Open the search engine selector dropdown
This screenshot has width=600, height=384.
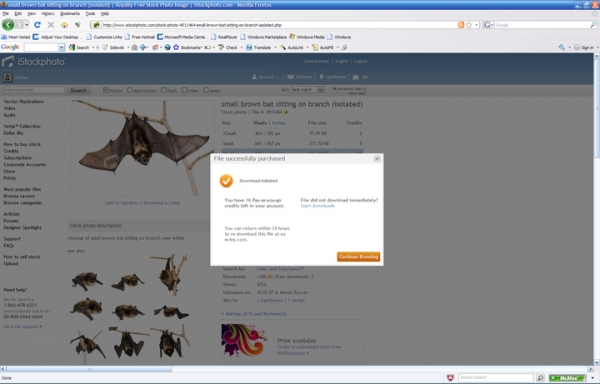click(x=488, y=25)
